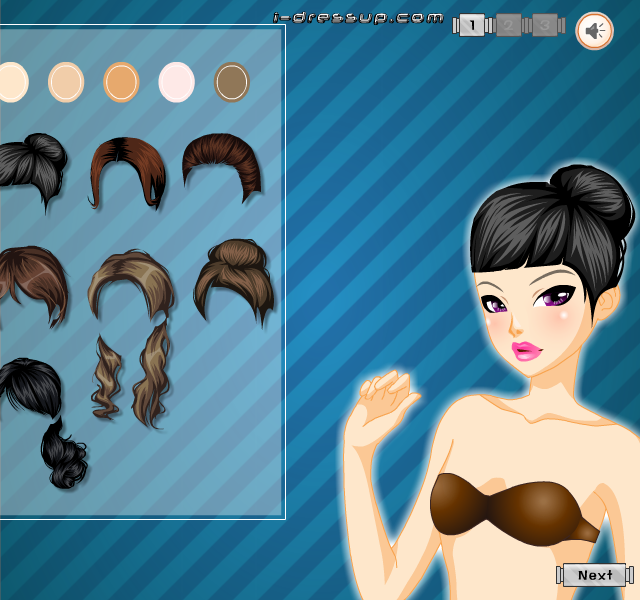This screenshot has width=640, height=600.
Task: Select the black curly side ponytail hairstyle
Action: click(43, 423)
